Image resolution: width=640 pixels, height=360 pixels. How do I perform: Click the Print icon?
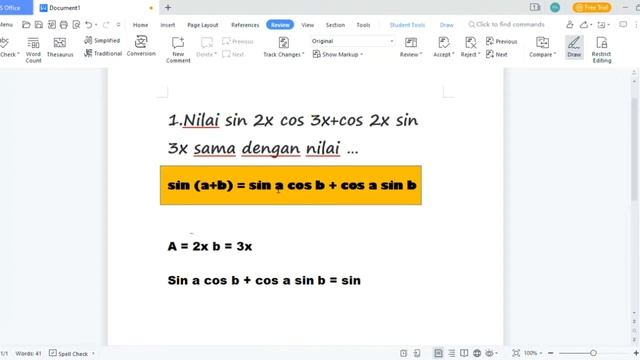click(x=64, y=25)
